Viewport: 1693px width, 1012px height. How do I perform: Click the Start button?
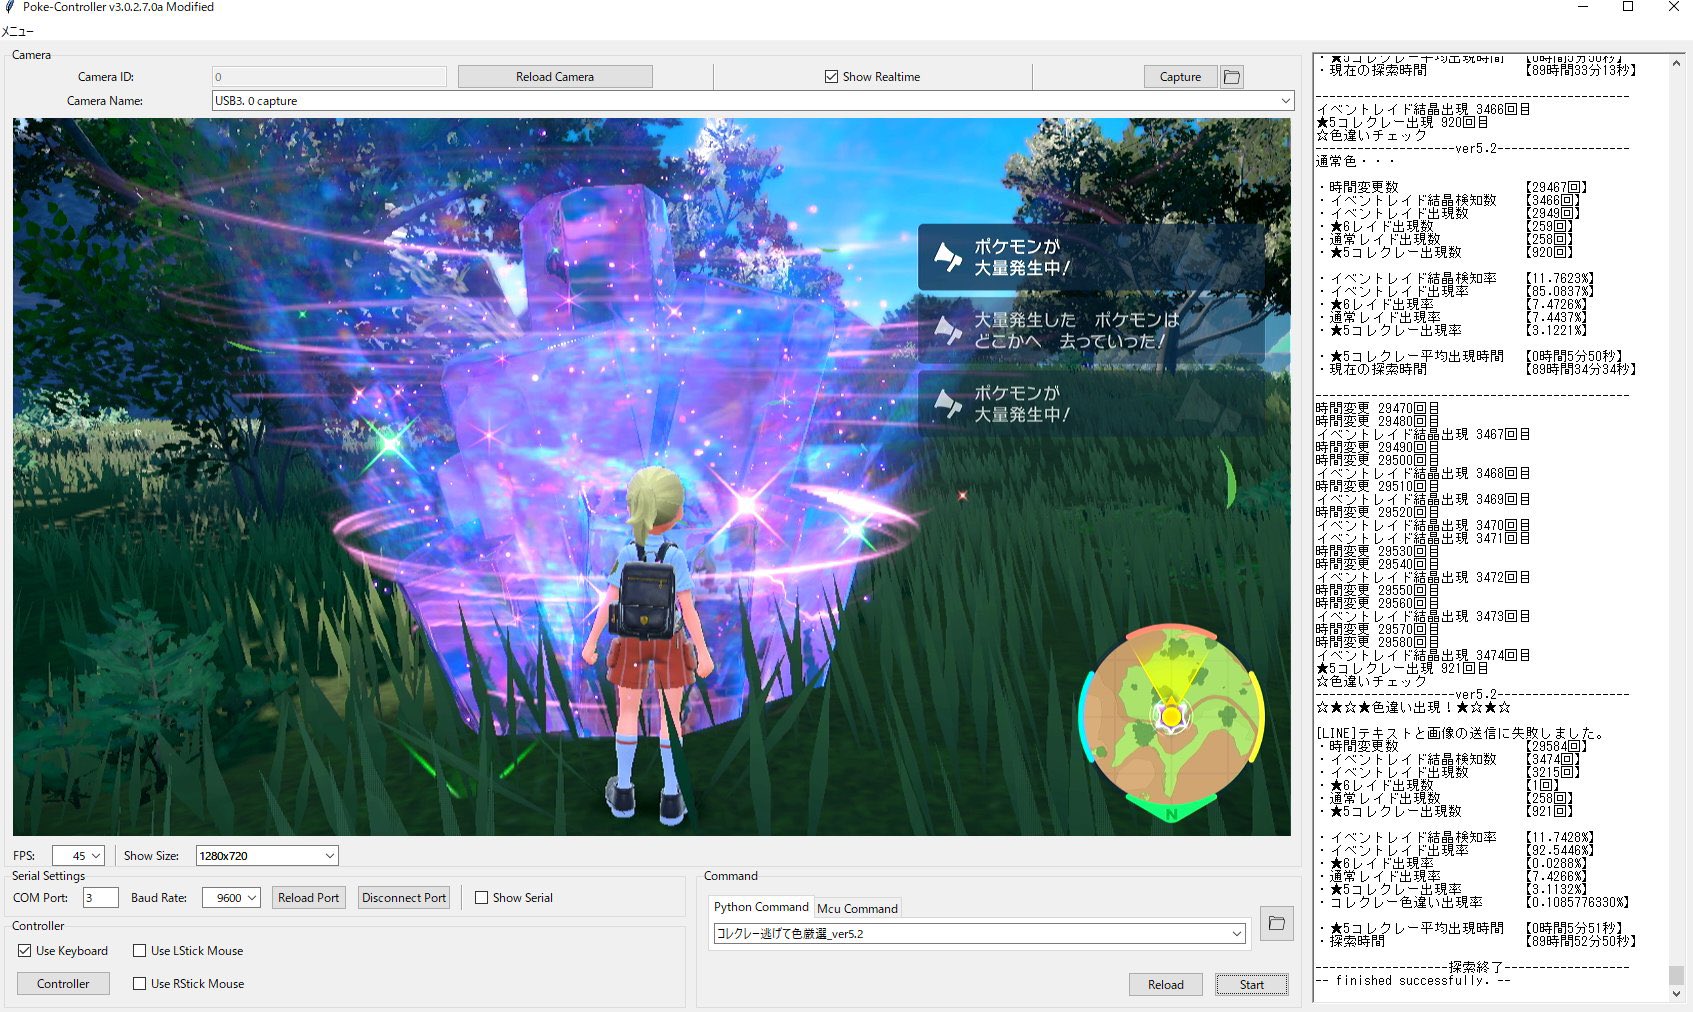point(1251,985)
